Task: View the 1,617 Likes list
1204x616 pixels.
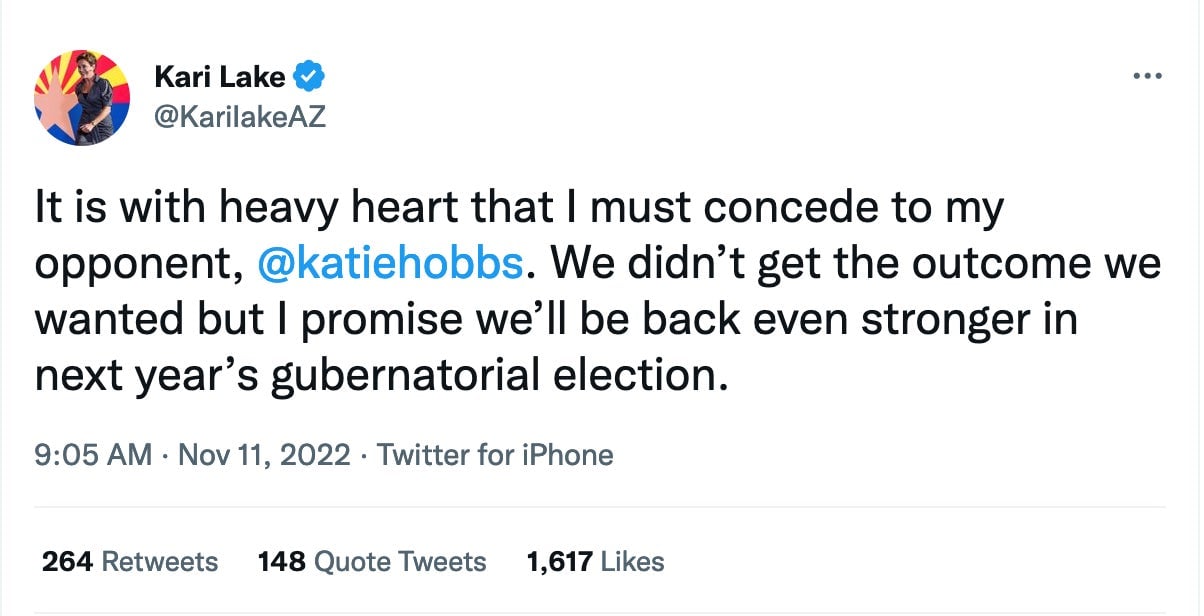Action: coord(595,562)
